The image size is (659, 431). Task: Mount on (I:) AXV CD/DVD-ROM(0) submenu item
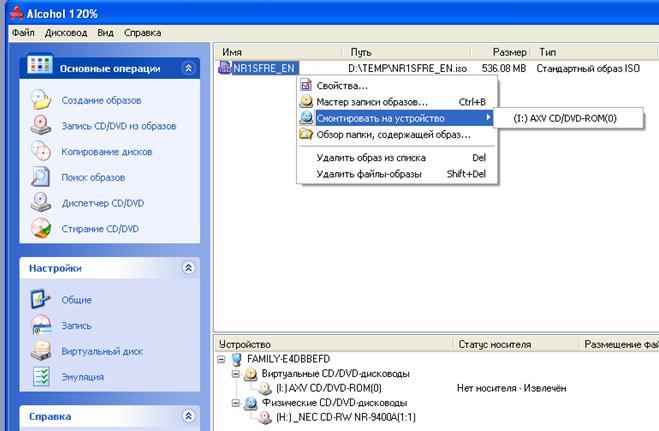pyautogui.click(x=568, y=118)
